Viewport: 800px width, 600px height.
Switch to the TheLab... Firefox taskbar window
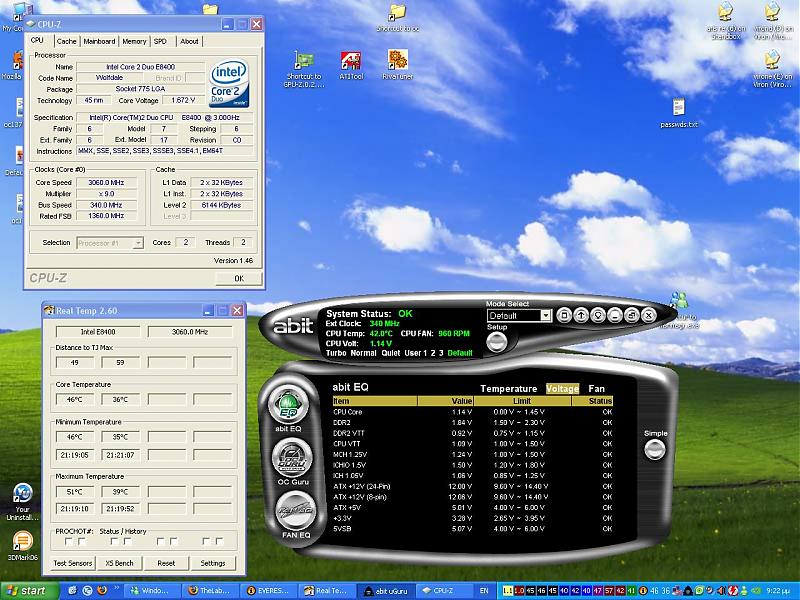tap(210, 591)
